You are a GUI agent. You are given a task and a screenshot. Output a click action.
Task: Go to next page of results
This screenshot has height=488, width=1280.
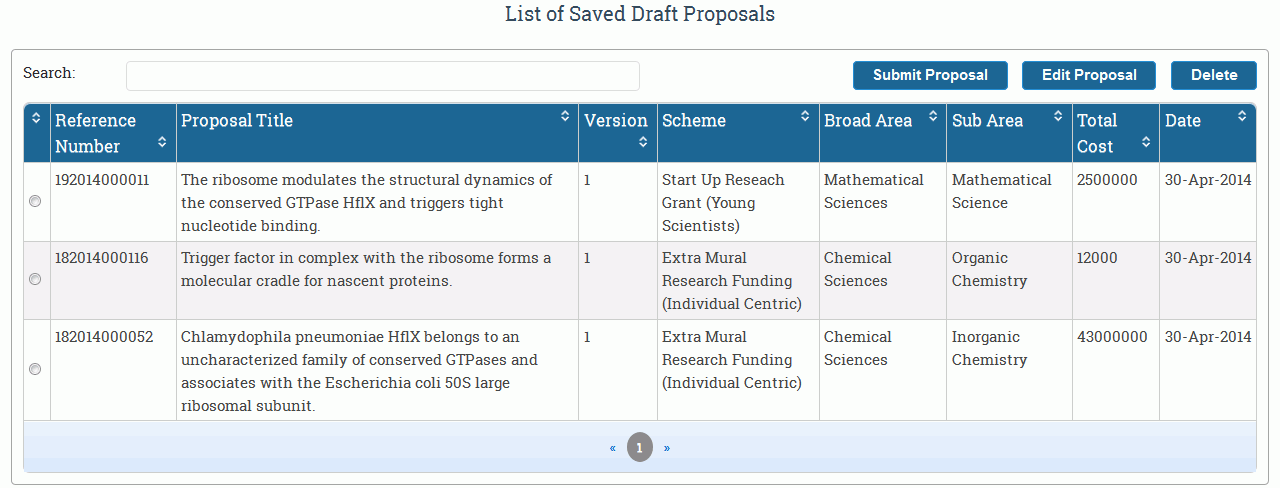tap(667, 447)
